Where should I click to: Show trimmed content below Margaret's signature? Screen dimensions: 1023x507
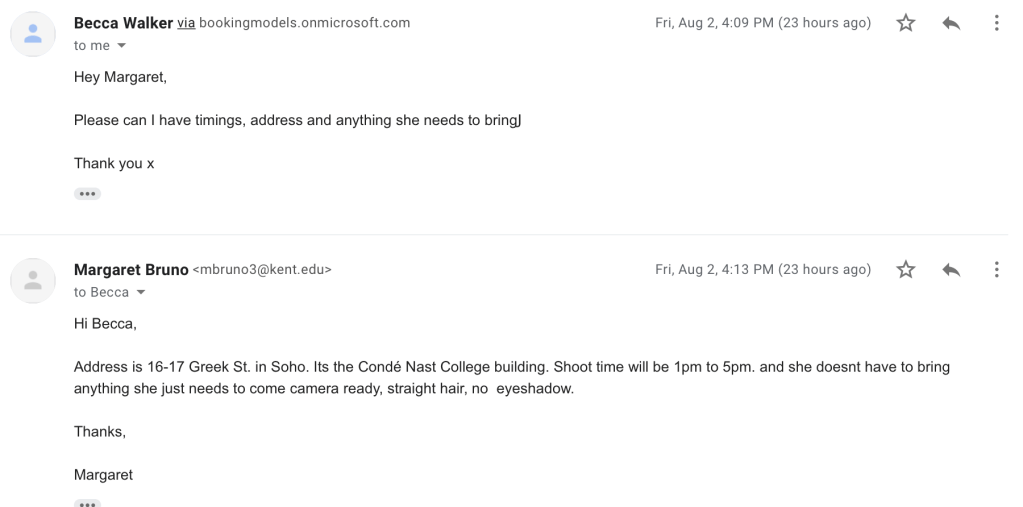[x=87, y=503]
